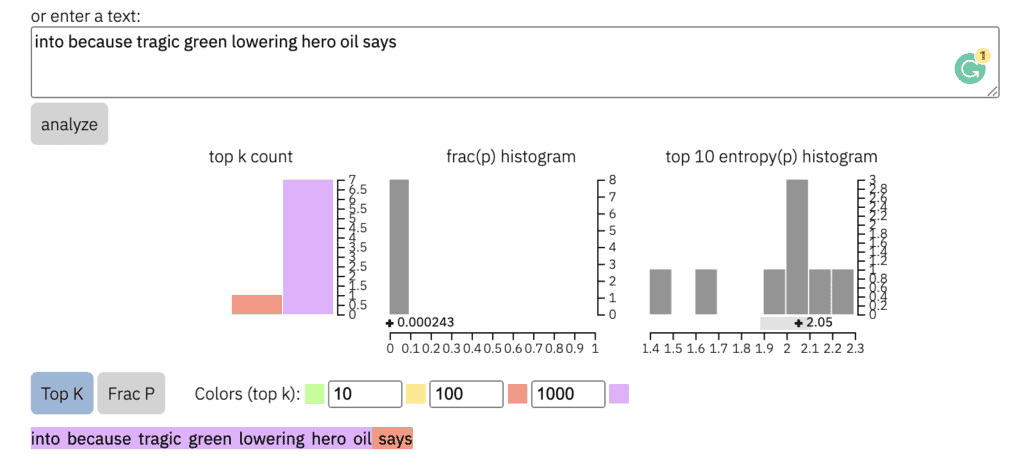Click the red highlighted token "says"
The image size is (1024, 467).
click(x=394, y=439)
